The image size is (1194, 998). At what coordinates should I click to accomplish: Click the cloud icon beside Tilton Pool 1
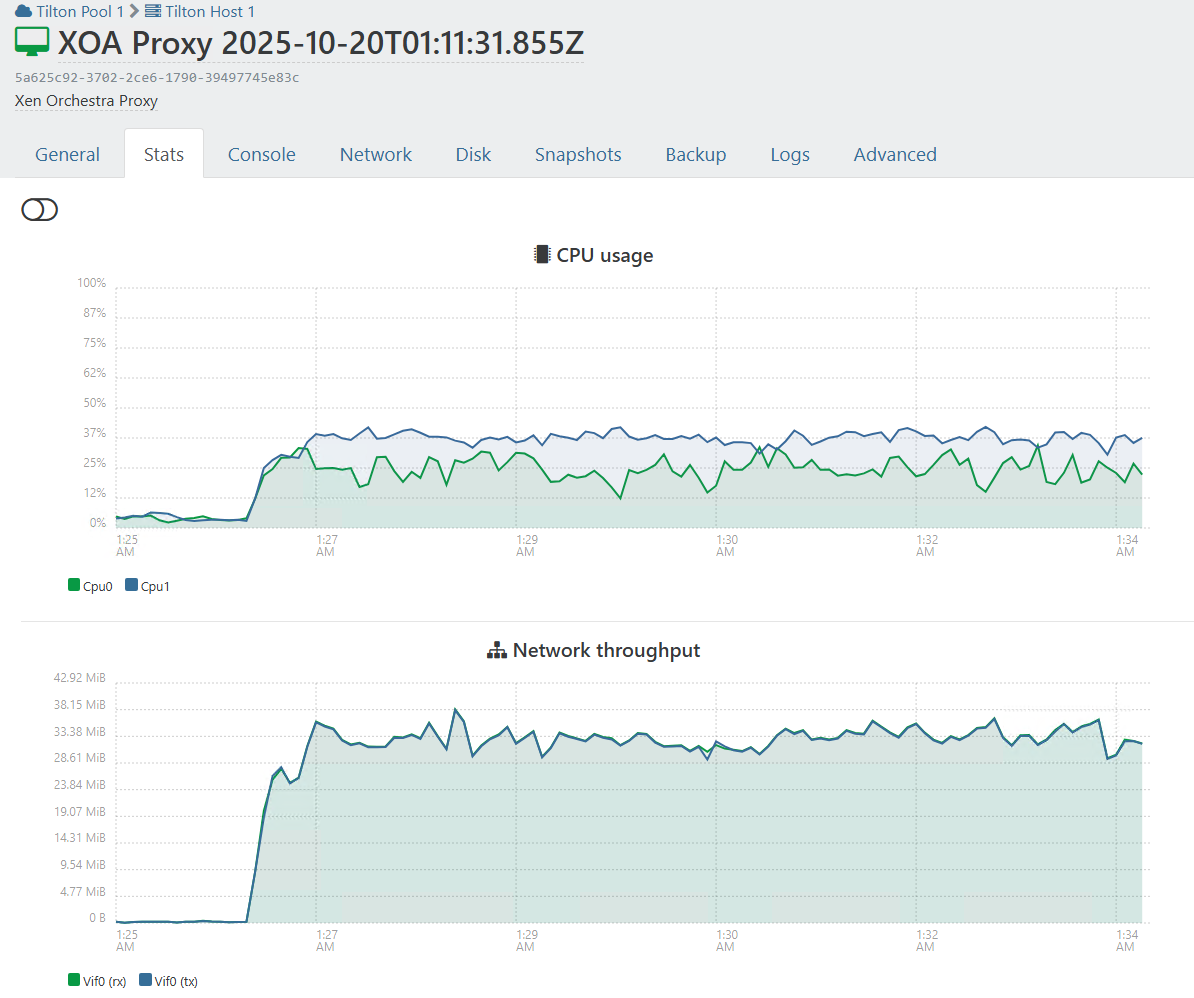click(23, 12)
